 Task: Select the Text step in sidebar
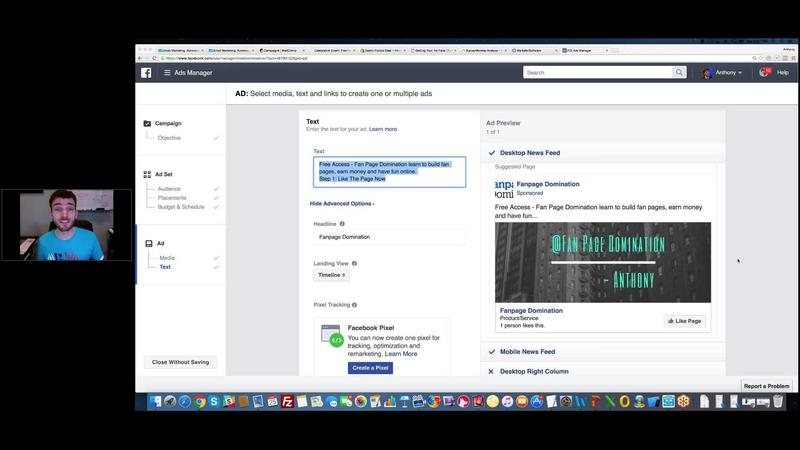(165, 267)
